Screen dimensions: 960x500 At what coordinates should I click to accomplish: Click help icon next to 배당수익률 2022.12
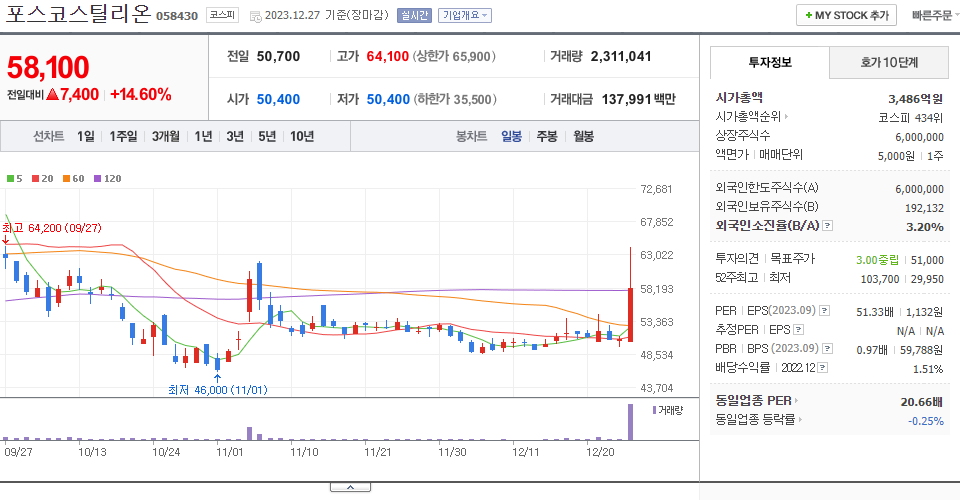tap(823, 368)
